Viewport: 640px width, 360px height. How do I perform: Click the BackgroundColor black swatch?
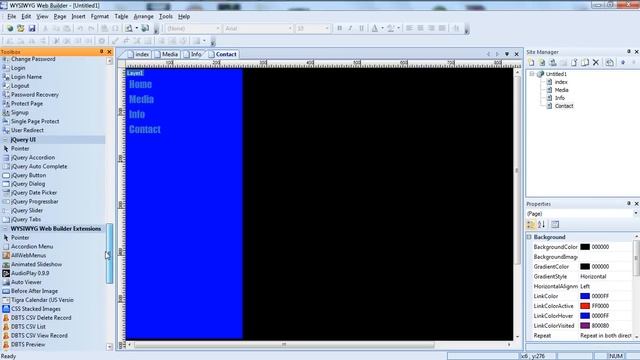tap(585, 247)
